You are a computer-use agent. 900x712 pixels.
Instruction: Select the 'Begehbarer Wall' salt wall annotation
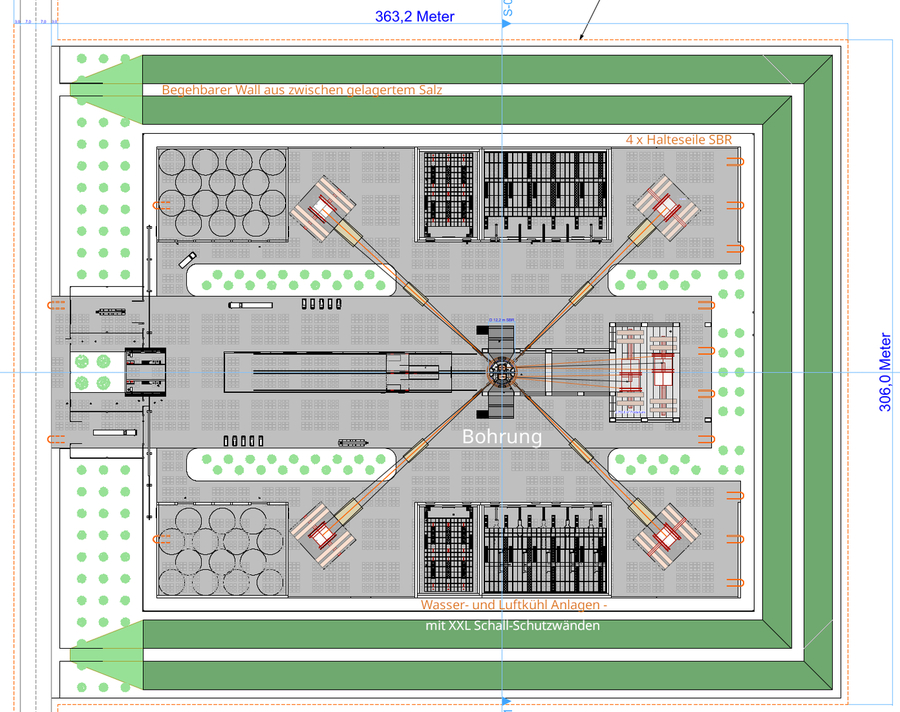point(302,89)
